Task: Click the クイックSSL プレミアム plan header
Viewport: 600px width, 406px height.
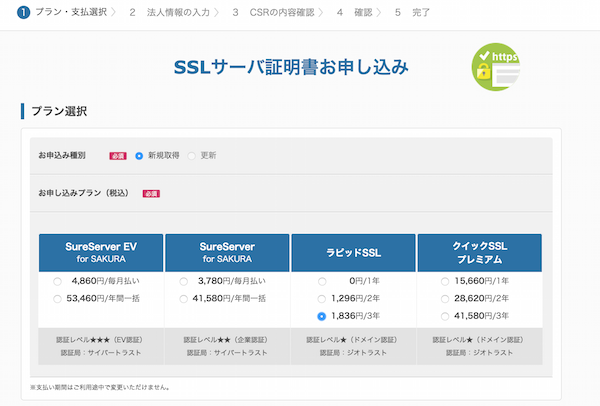Action: point(480,253)
